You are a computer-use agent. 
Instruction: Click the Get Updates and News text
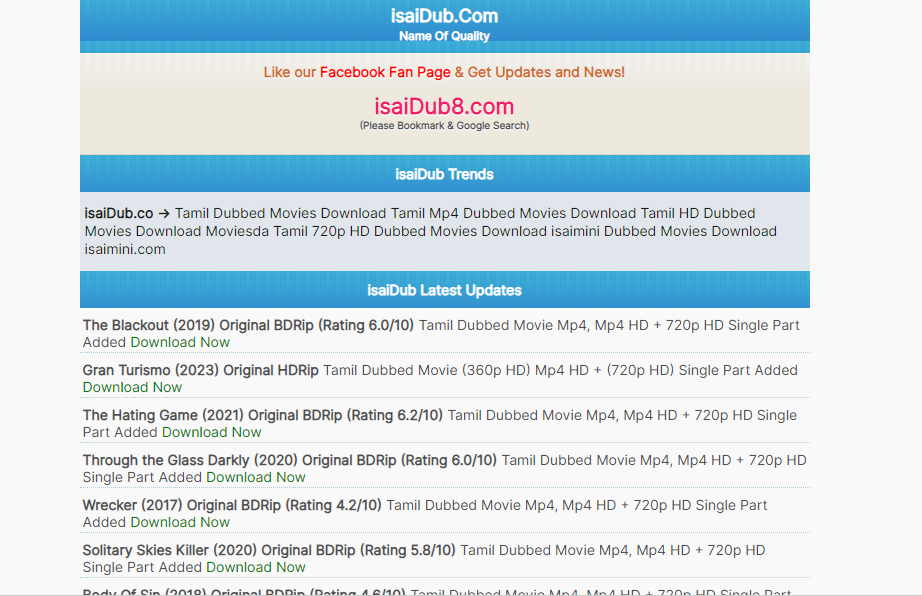pyautogui.click(x=546, y=72)
